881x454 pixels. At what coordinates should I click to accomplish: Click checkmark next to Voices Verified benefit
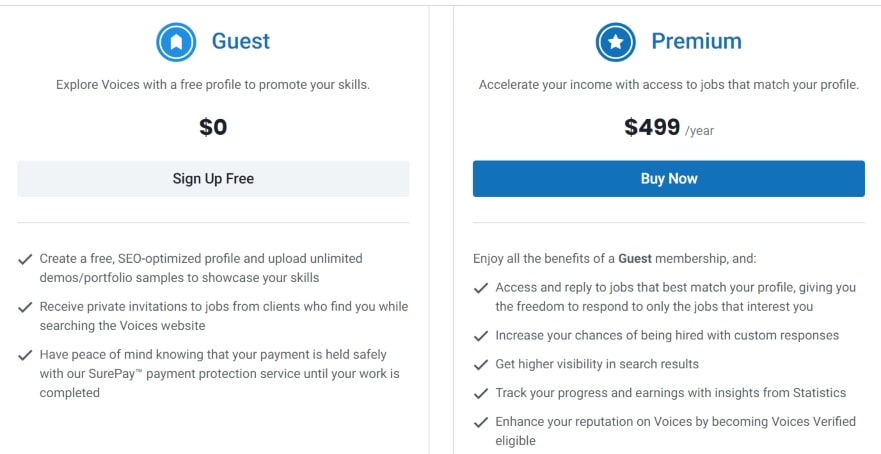tap(480, 422)
